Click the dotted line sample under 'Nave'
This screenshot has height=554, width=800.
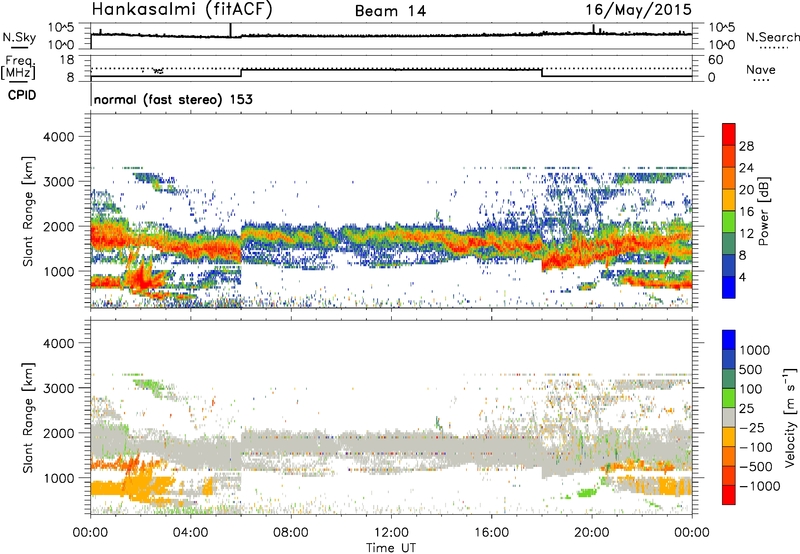(x=762, y=81)
